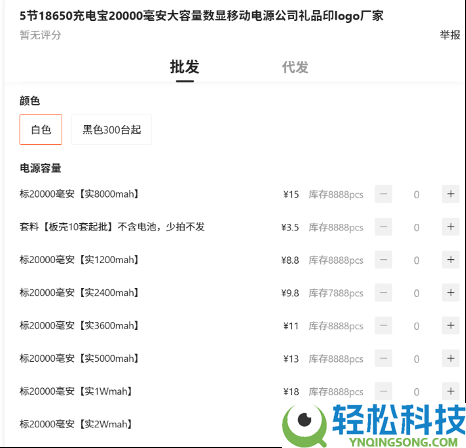This screenshot has height=448, width=466.
Task: Click the ¥13 price
Action: pos(291,359)
